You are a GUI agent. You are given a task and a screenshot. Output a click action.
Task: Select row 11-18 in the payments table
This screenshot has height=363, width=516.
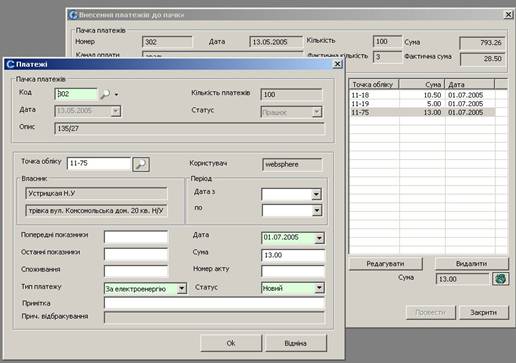(x=422, y=95)
